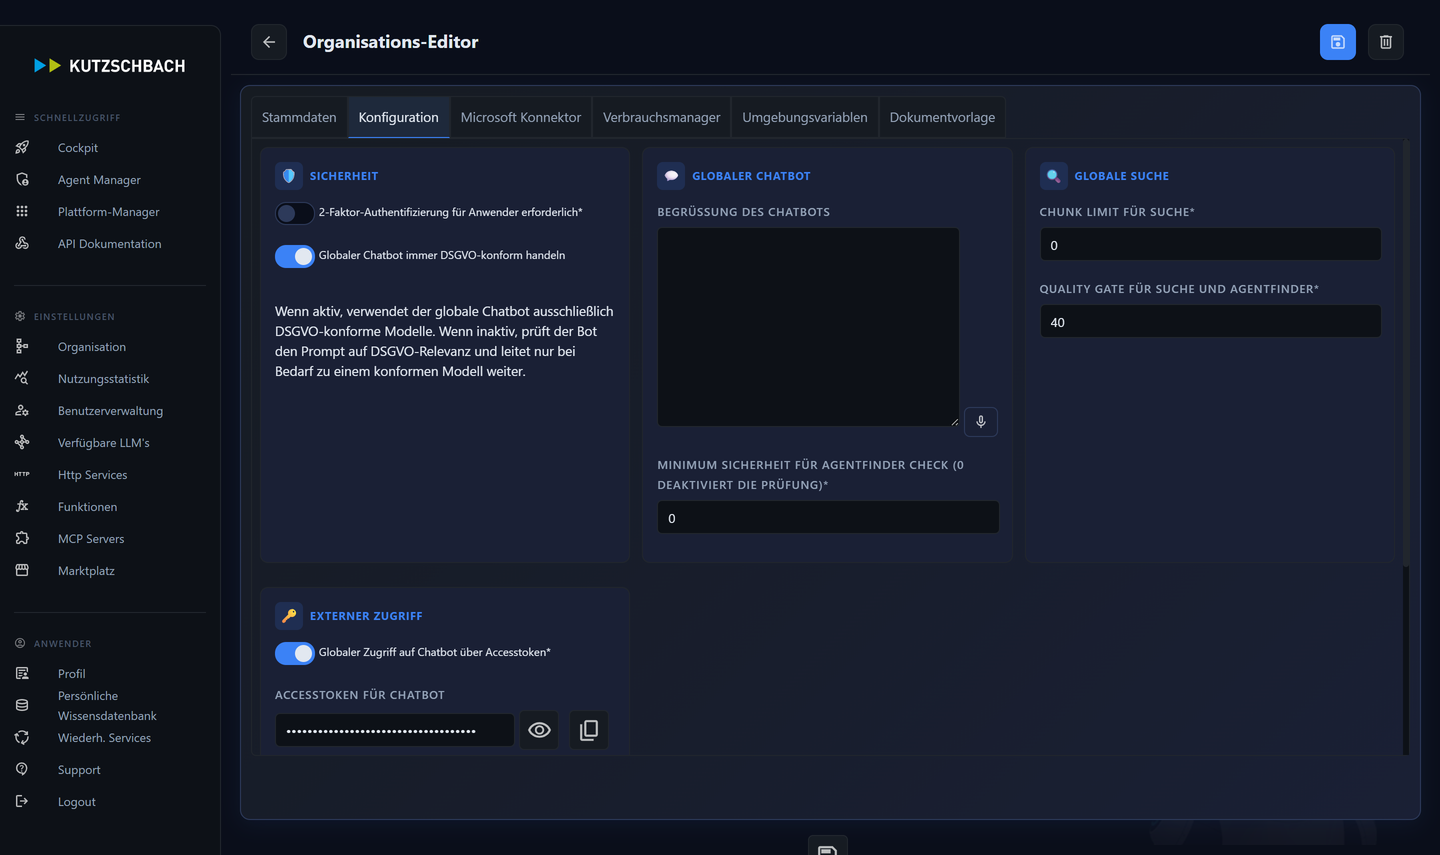Click the Globale Suche magnifier icon
1440x855 pixels.
(x=1053, y=176)
